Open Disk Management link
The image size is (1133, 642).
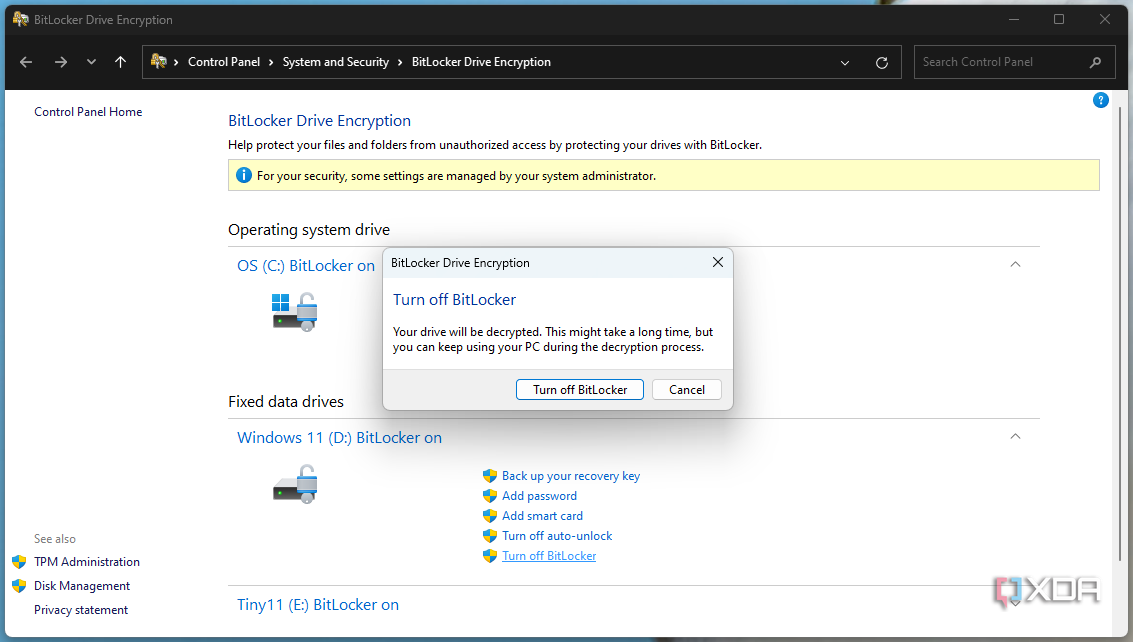82,586
